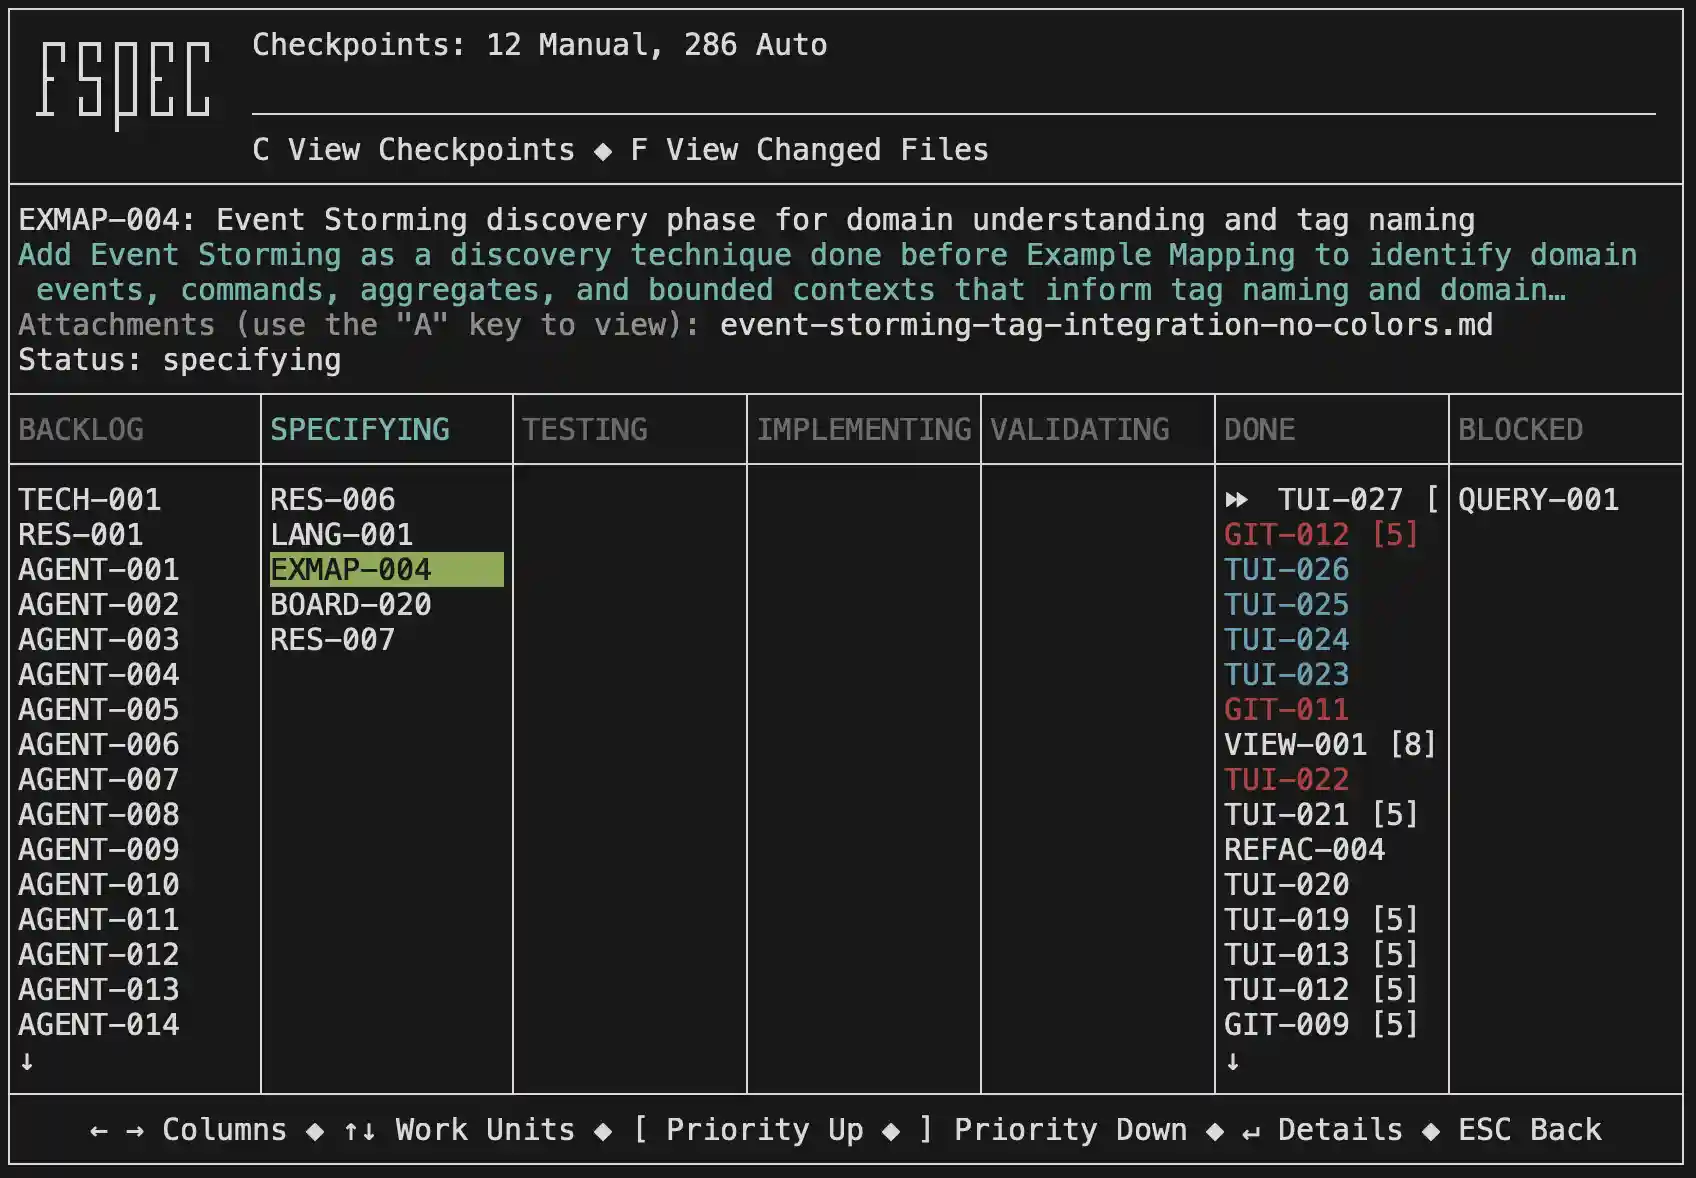Choose the red GIT-012 item
This screenshot has height=1178, width=1696.
click(1287, 535)
